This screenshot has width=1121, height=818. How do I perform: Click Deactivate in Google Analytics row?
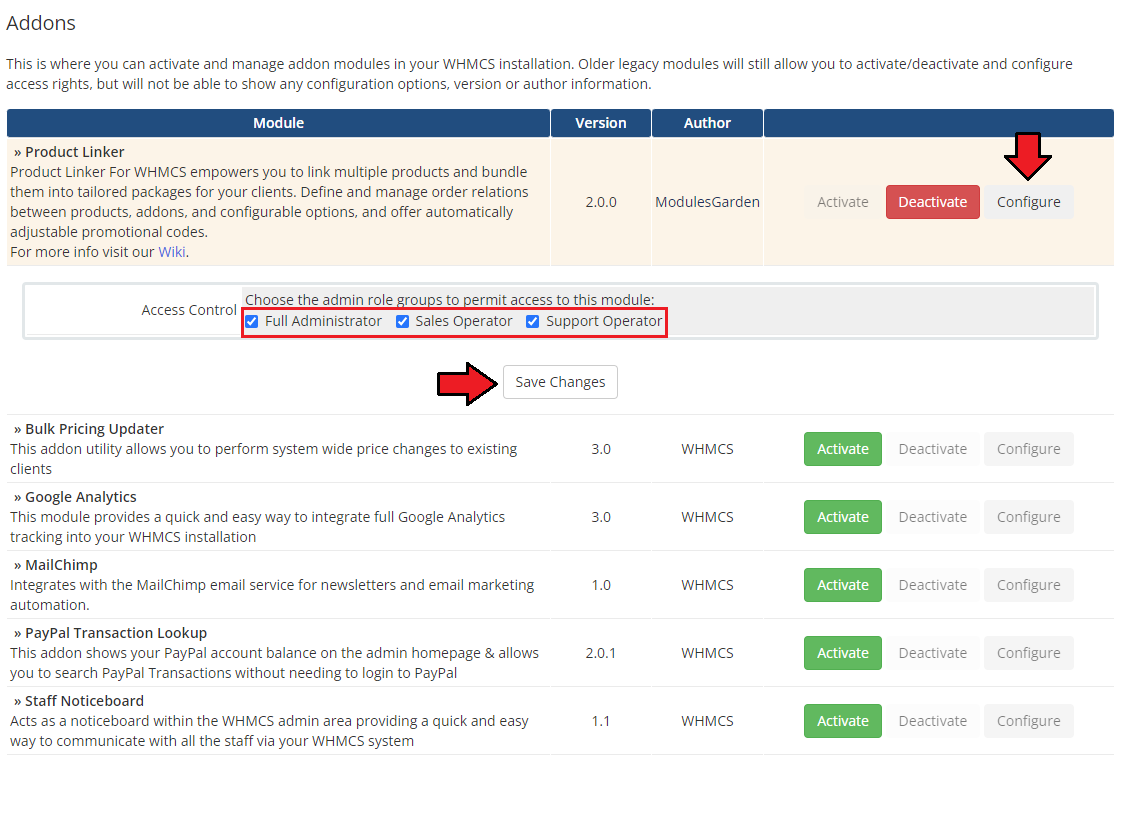coord(932,517)
